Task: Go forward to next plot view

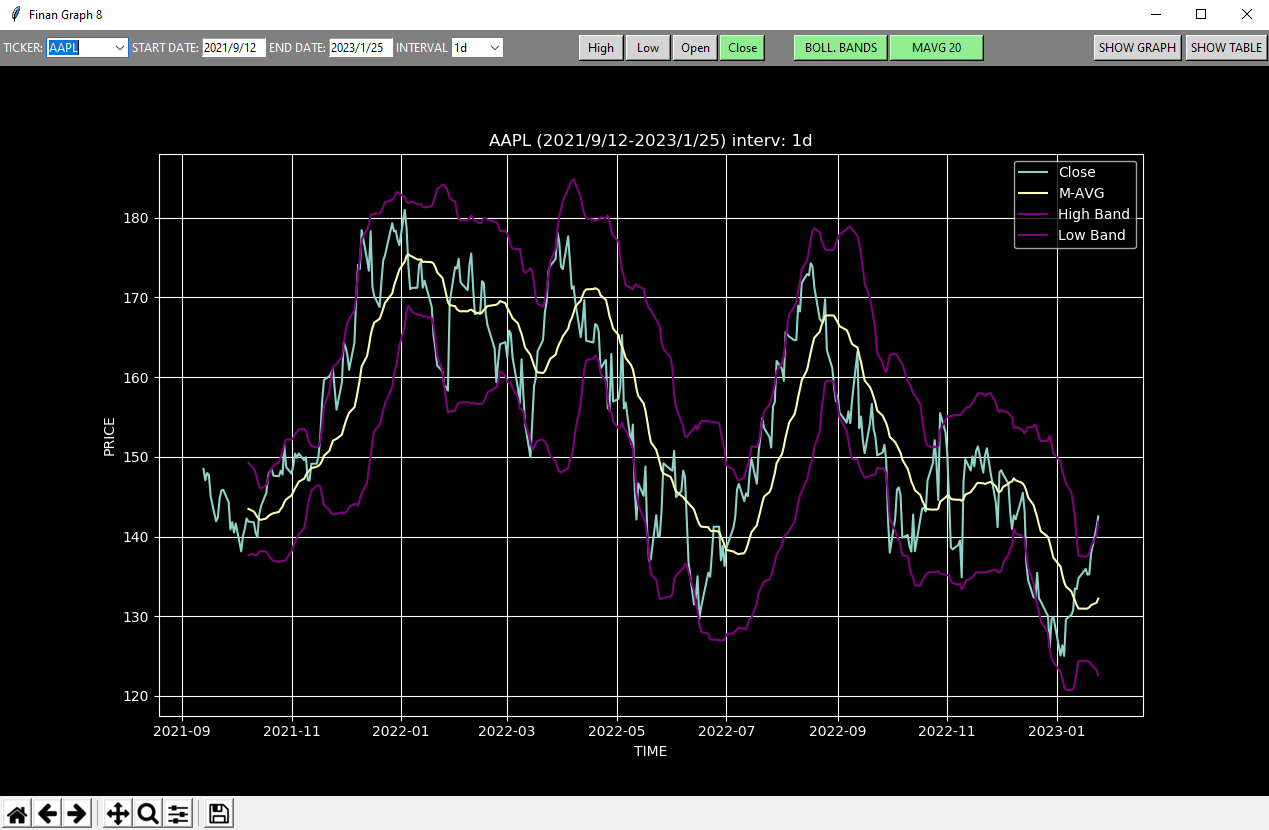Action: point(76,814)
